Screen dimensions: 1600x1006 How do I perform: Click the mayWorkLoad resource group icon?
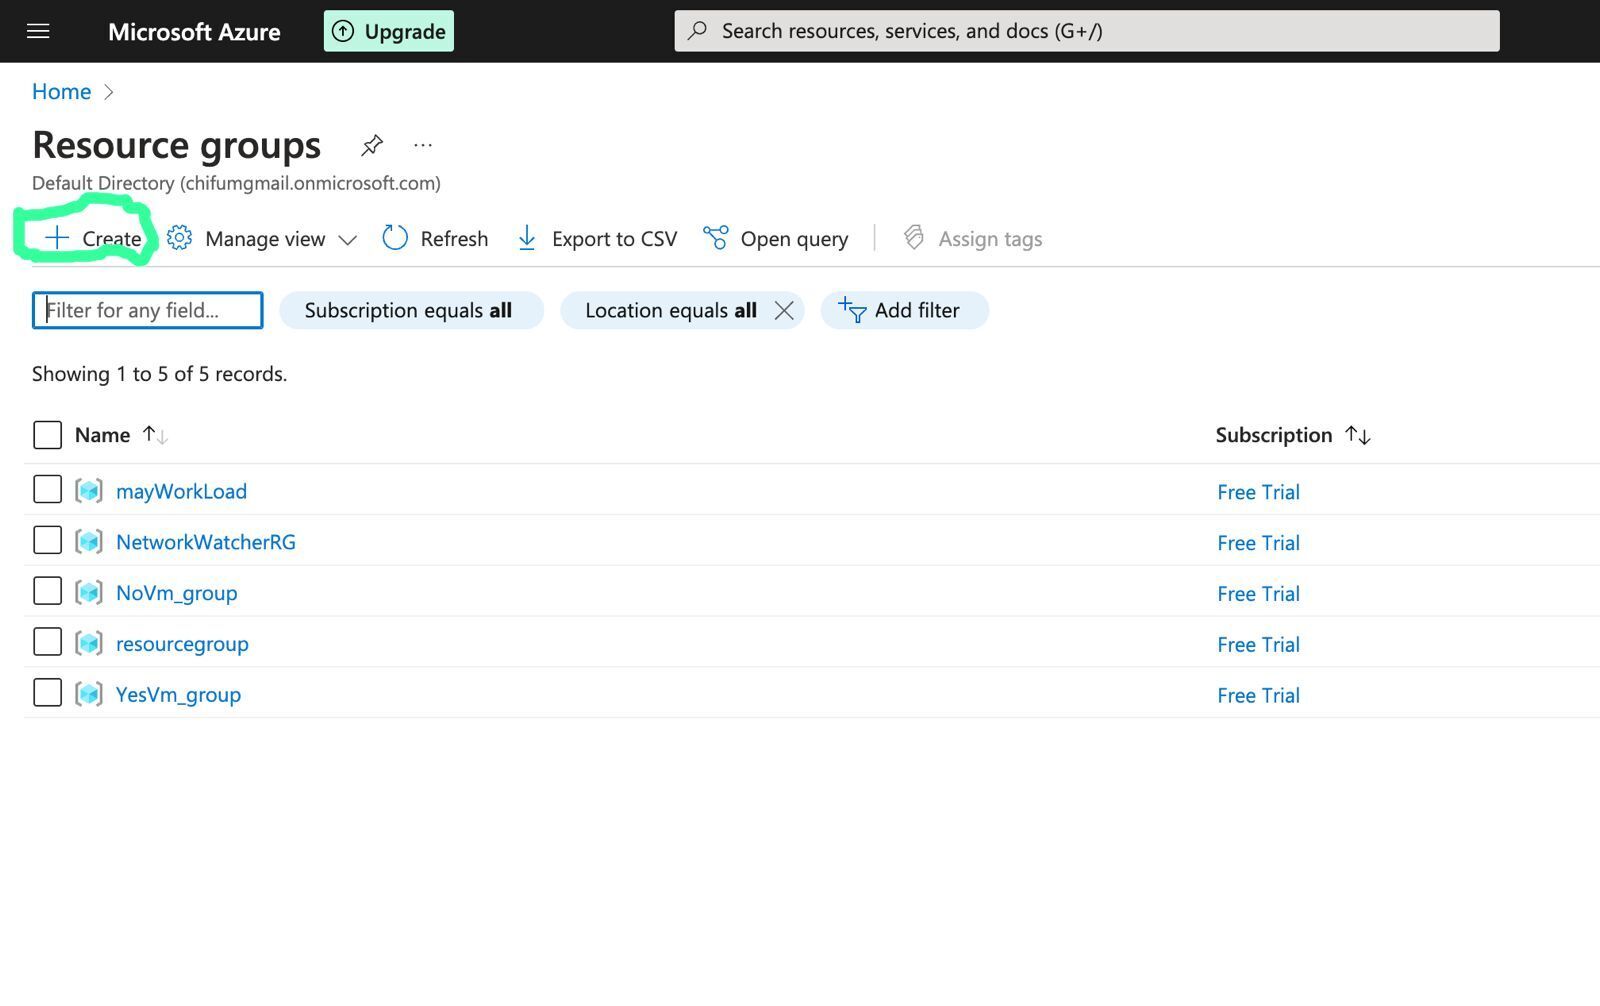[x=89, y=491]
